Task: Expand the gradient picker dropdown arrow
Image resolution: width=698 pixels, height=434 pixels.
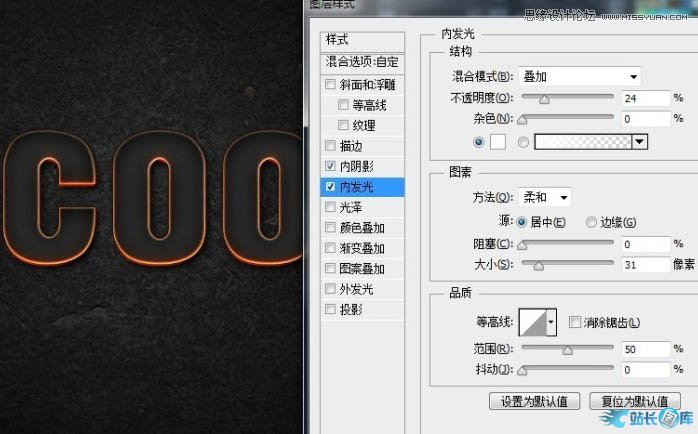Action: [x=640, y=142]
